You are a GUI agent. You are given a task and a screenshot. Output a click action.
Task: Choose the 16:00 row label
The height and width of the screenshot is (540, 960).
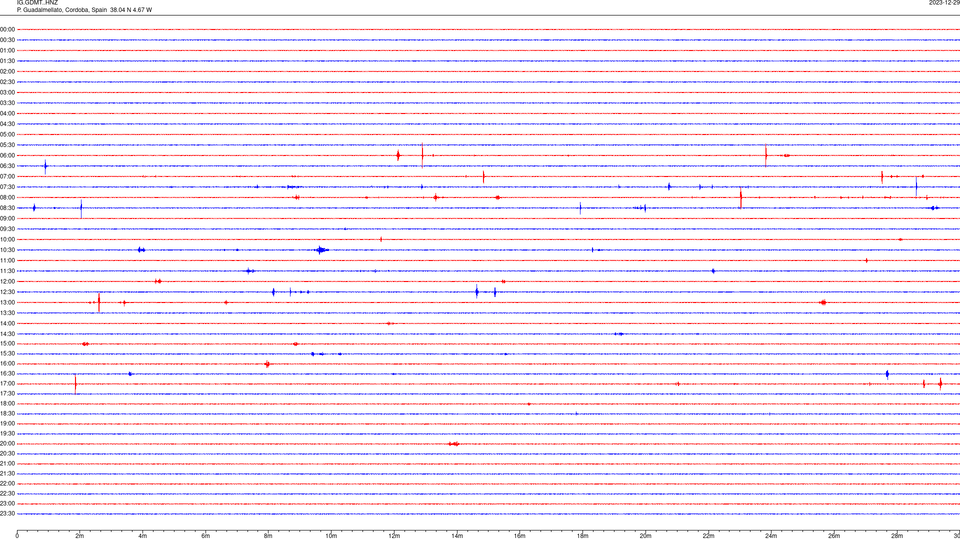pos(7,364)
